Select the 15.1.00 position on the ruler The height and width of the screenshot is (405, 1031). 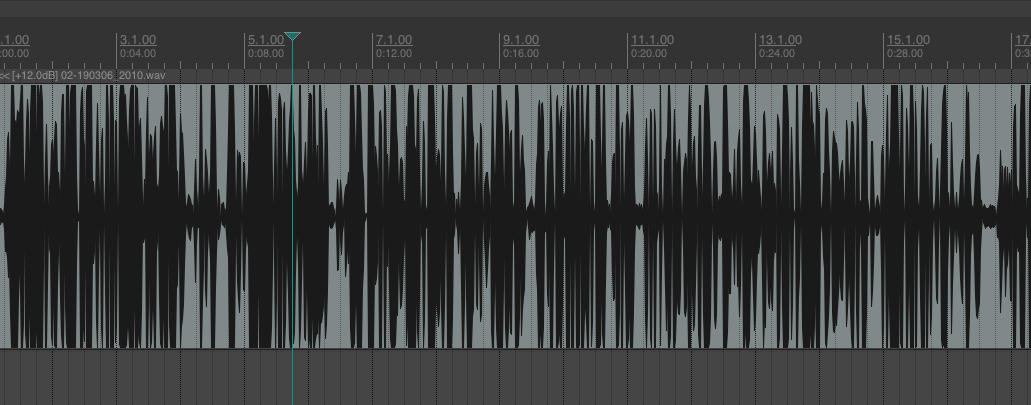point(907,40)
